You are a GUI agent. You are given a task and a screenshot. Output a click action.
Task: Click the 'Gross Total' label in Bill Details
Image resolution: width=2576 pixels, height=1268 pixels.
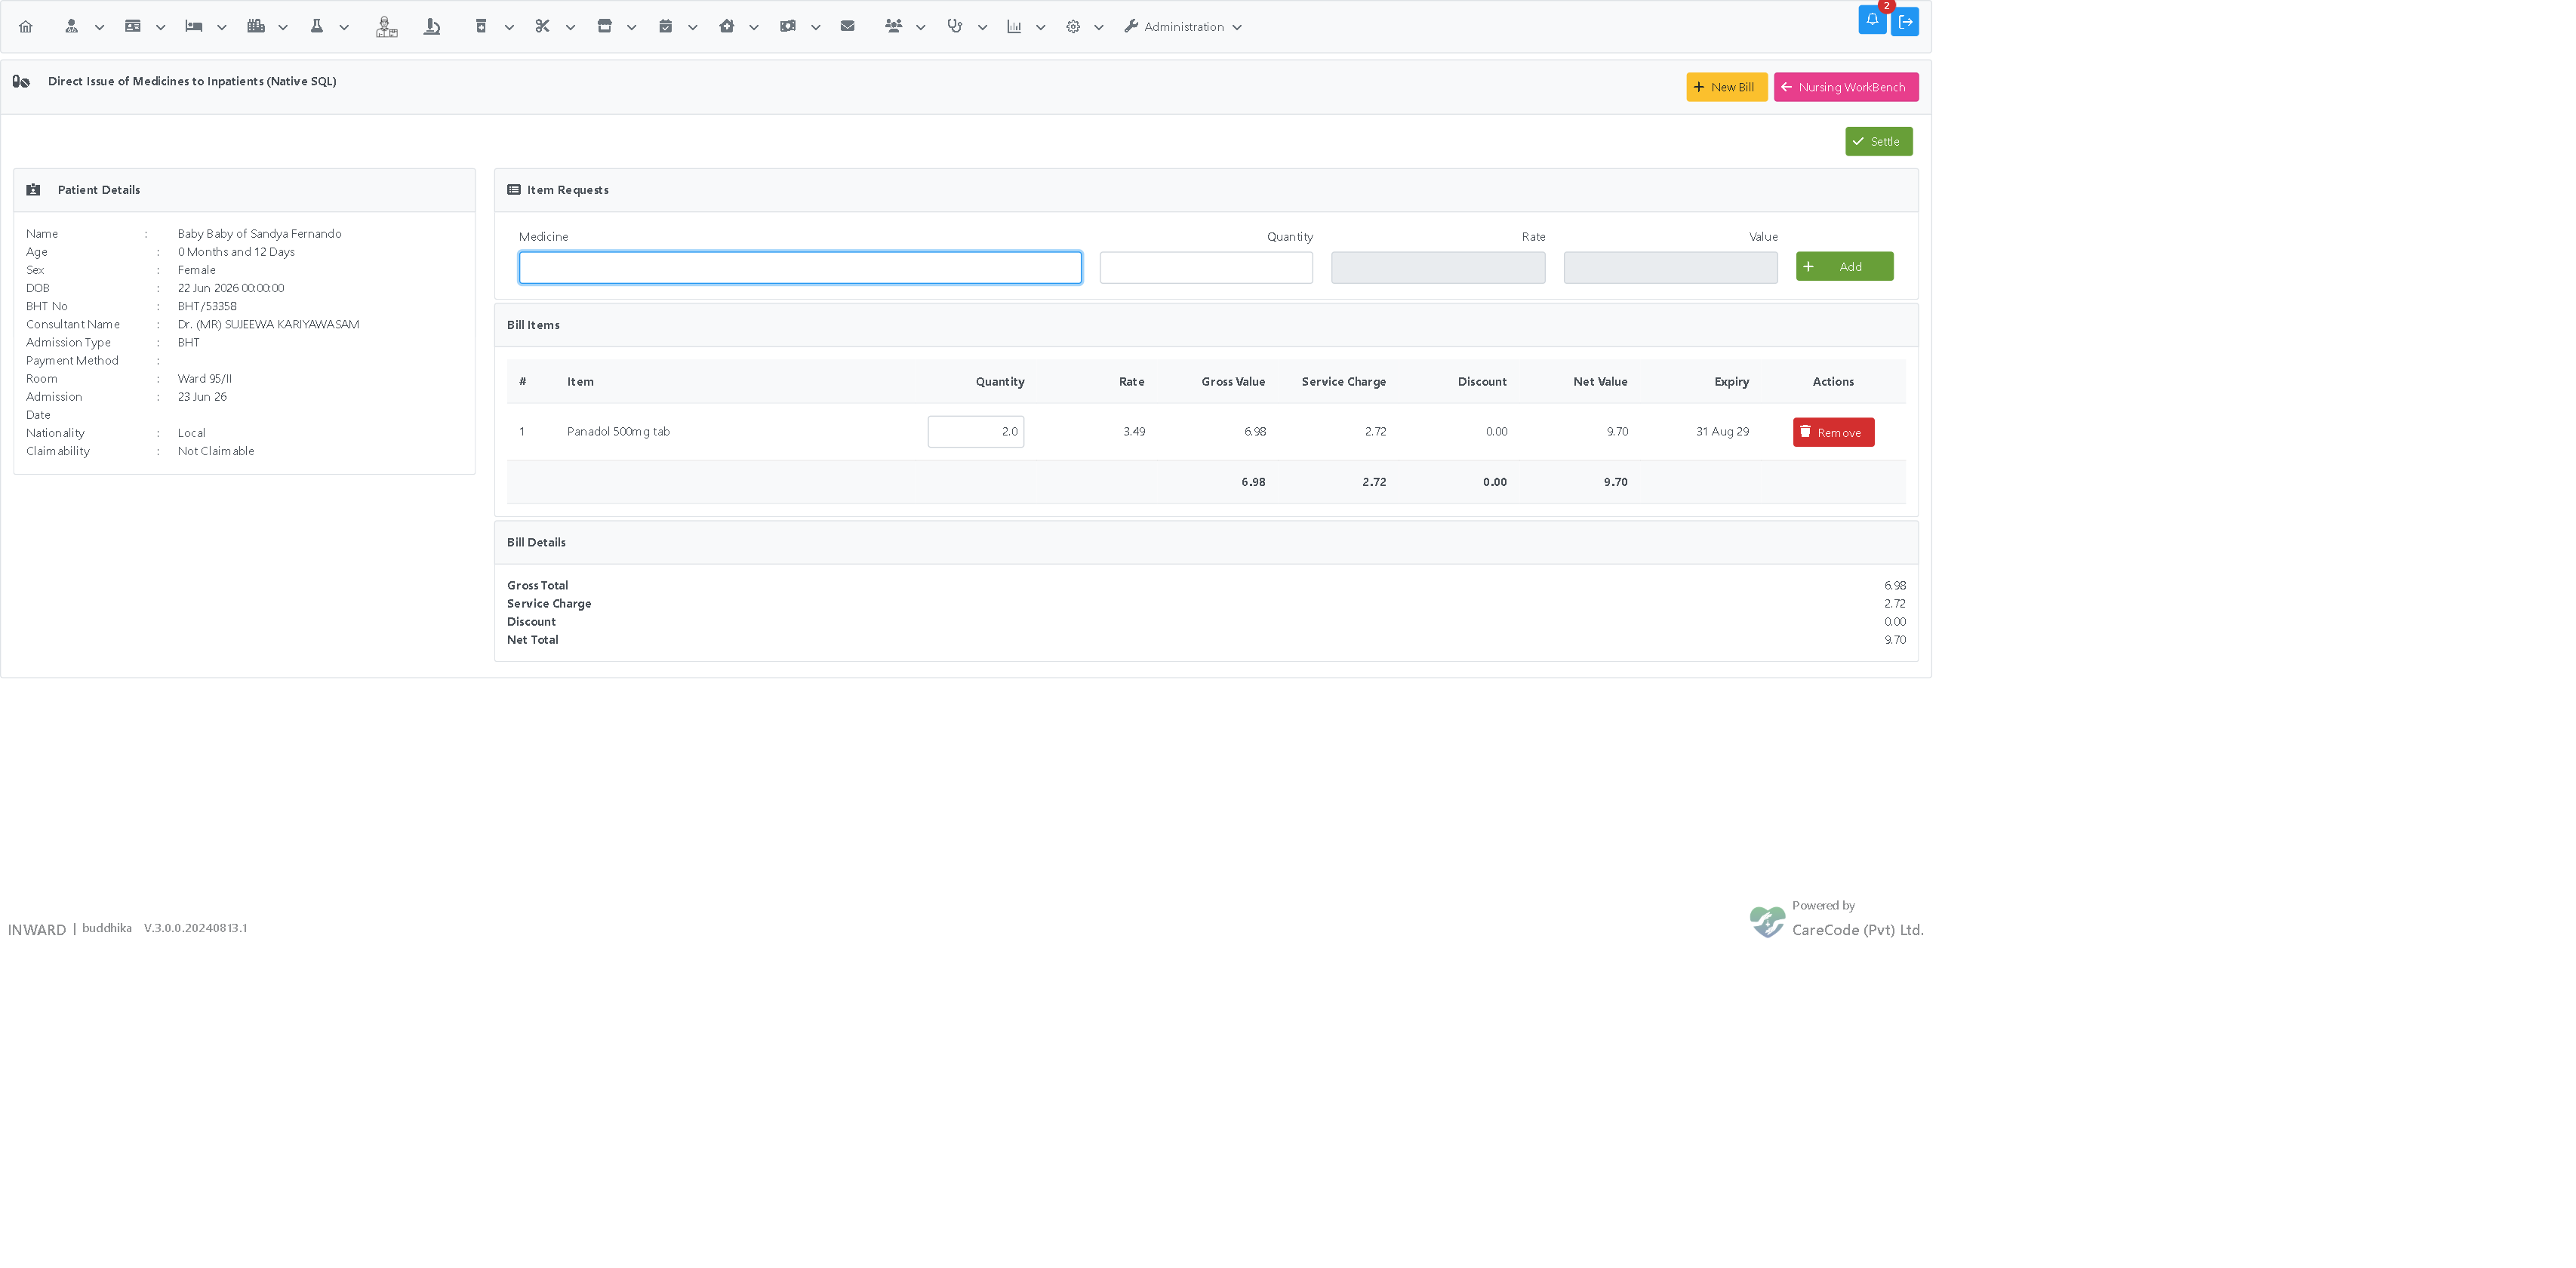point(537,586)
